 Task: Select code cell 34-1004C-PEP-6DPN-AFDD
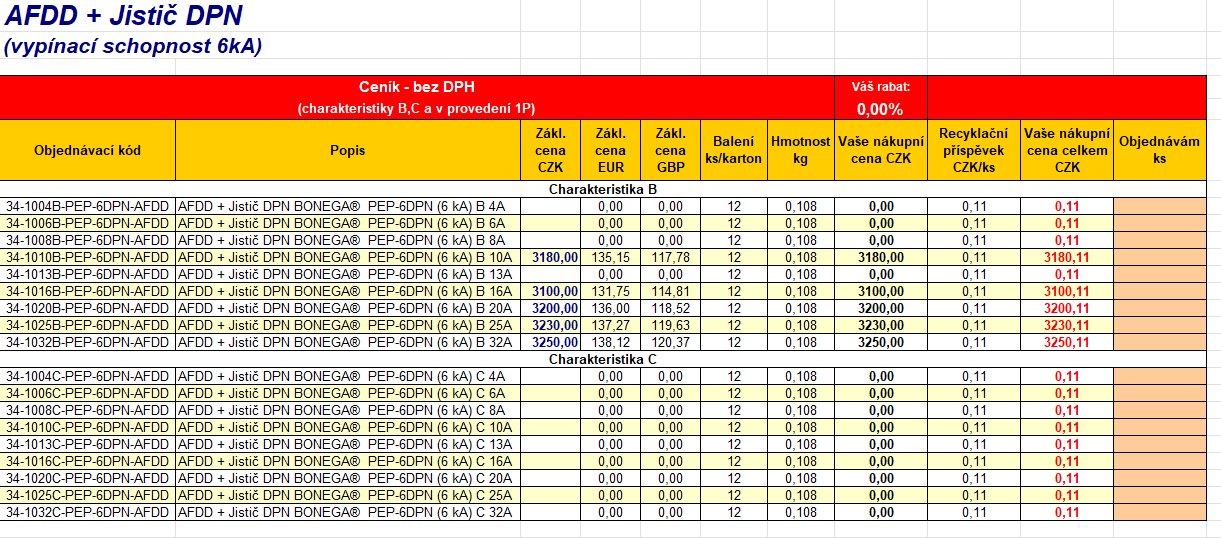pos(88,376)
